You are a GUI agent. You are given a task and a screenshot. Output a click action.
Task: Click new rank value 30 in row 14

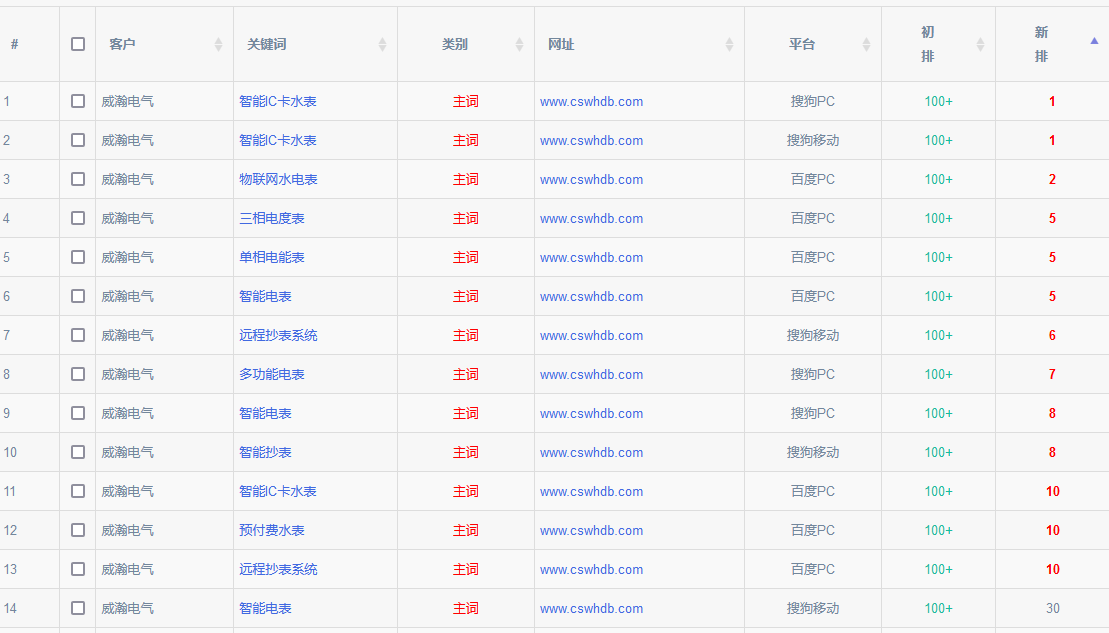(x=1052, y=608)
